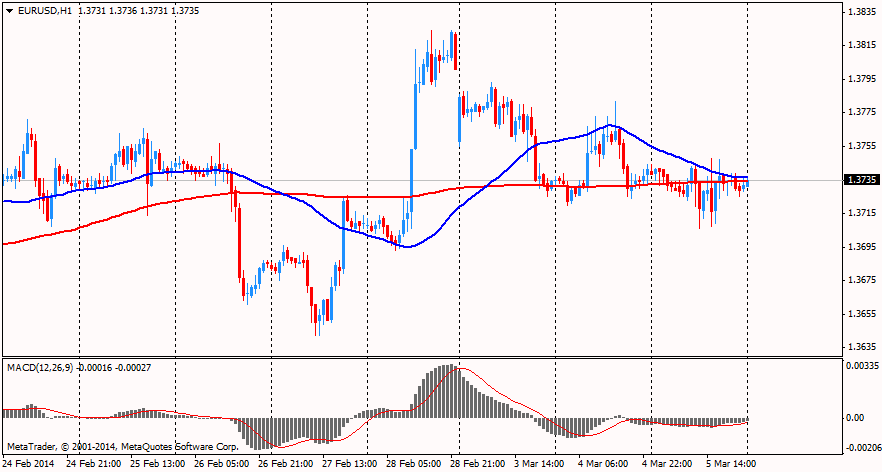
Task: Click the MACD scale value 0.00335
Action: (x=863, y=366)
